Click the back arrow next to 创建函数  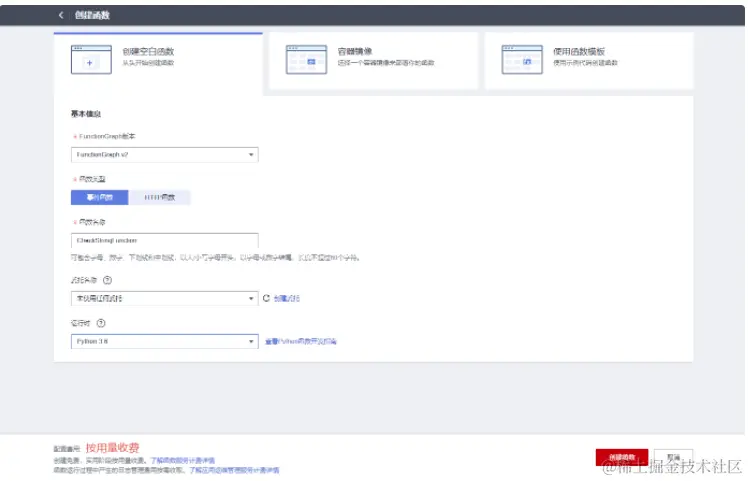click(x=61, y=15)
